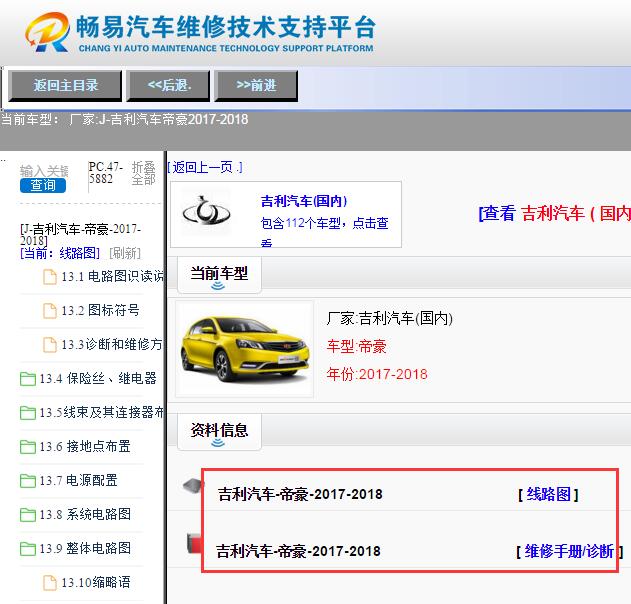Click the 返回主目录 button
The height and width of the screenshot is (604, 631).
pyautogui.click(x=65, y=85)
